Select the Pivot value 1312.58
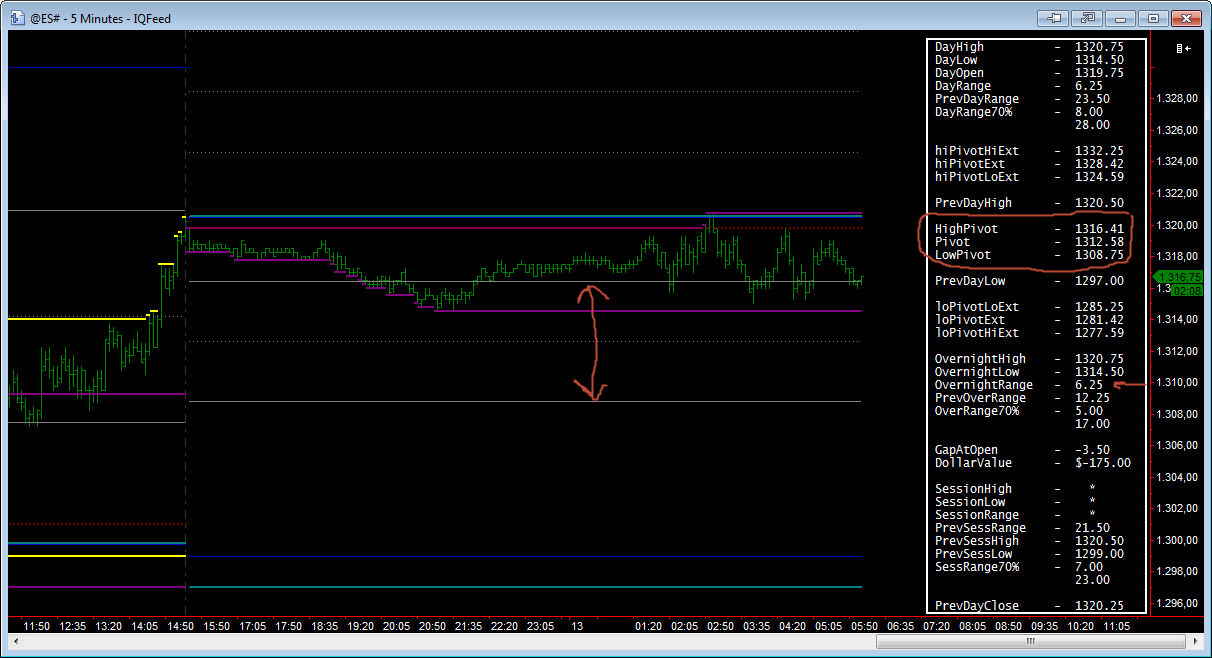 1099,242
